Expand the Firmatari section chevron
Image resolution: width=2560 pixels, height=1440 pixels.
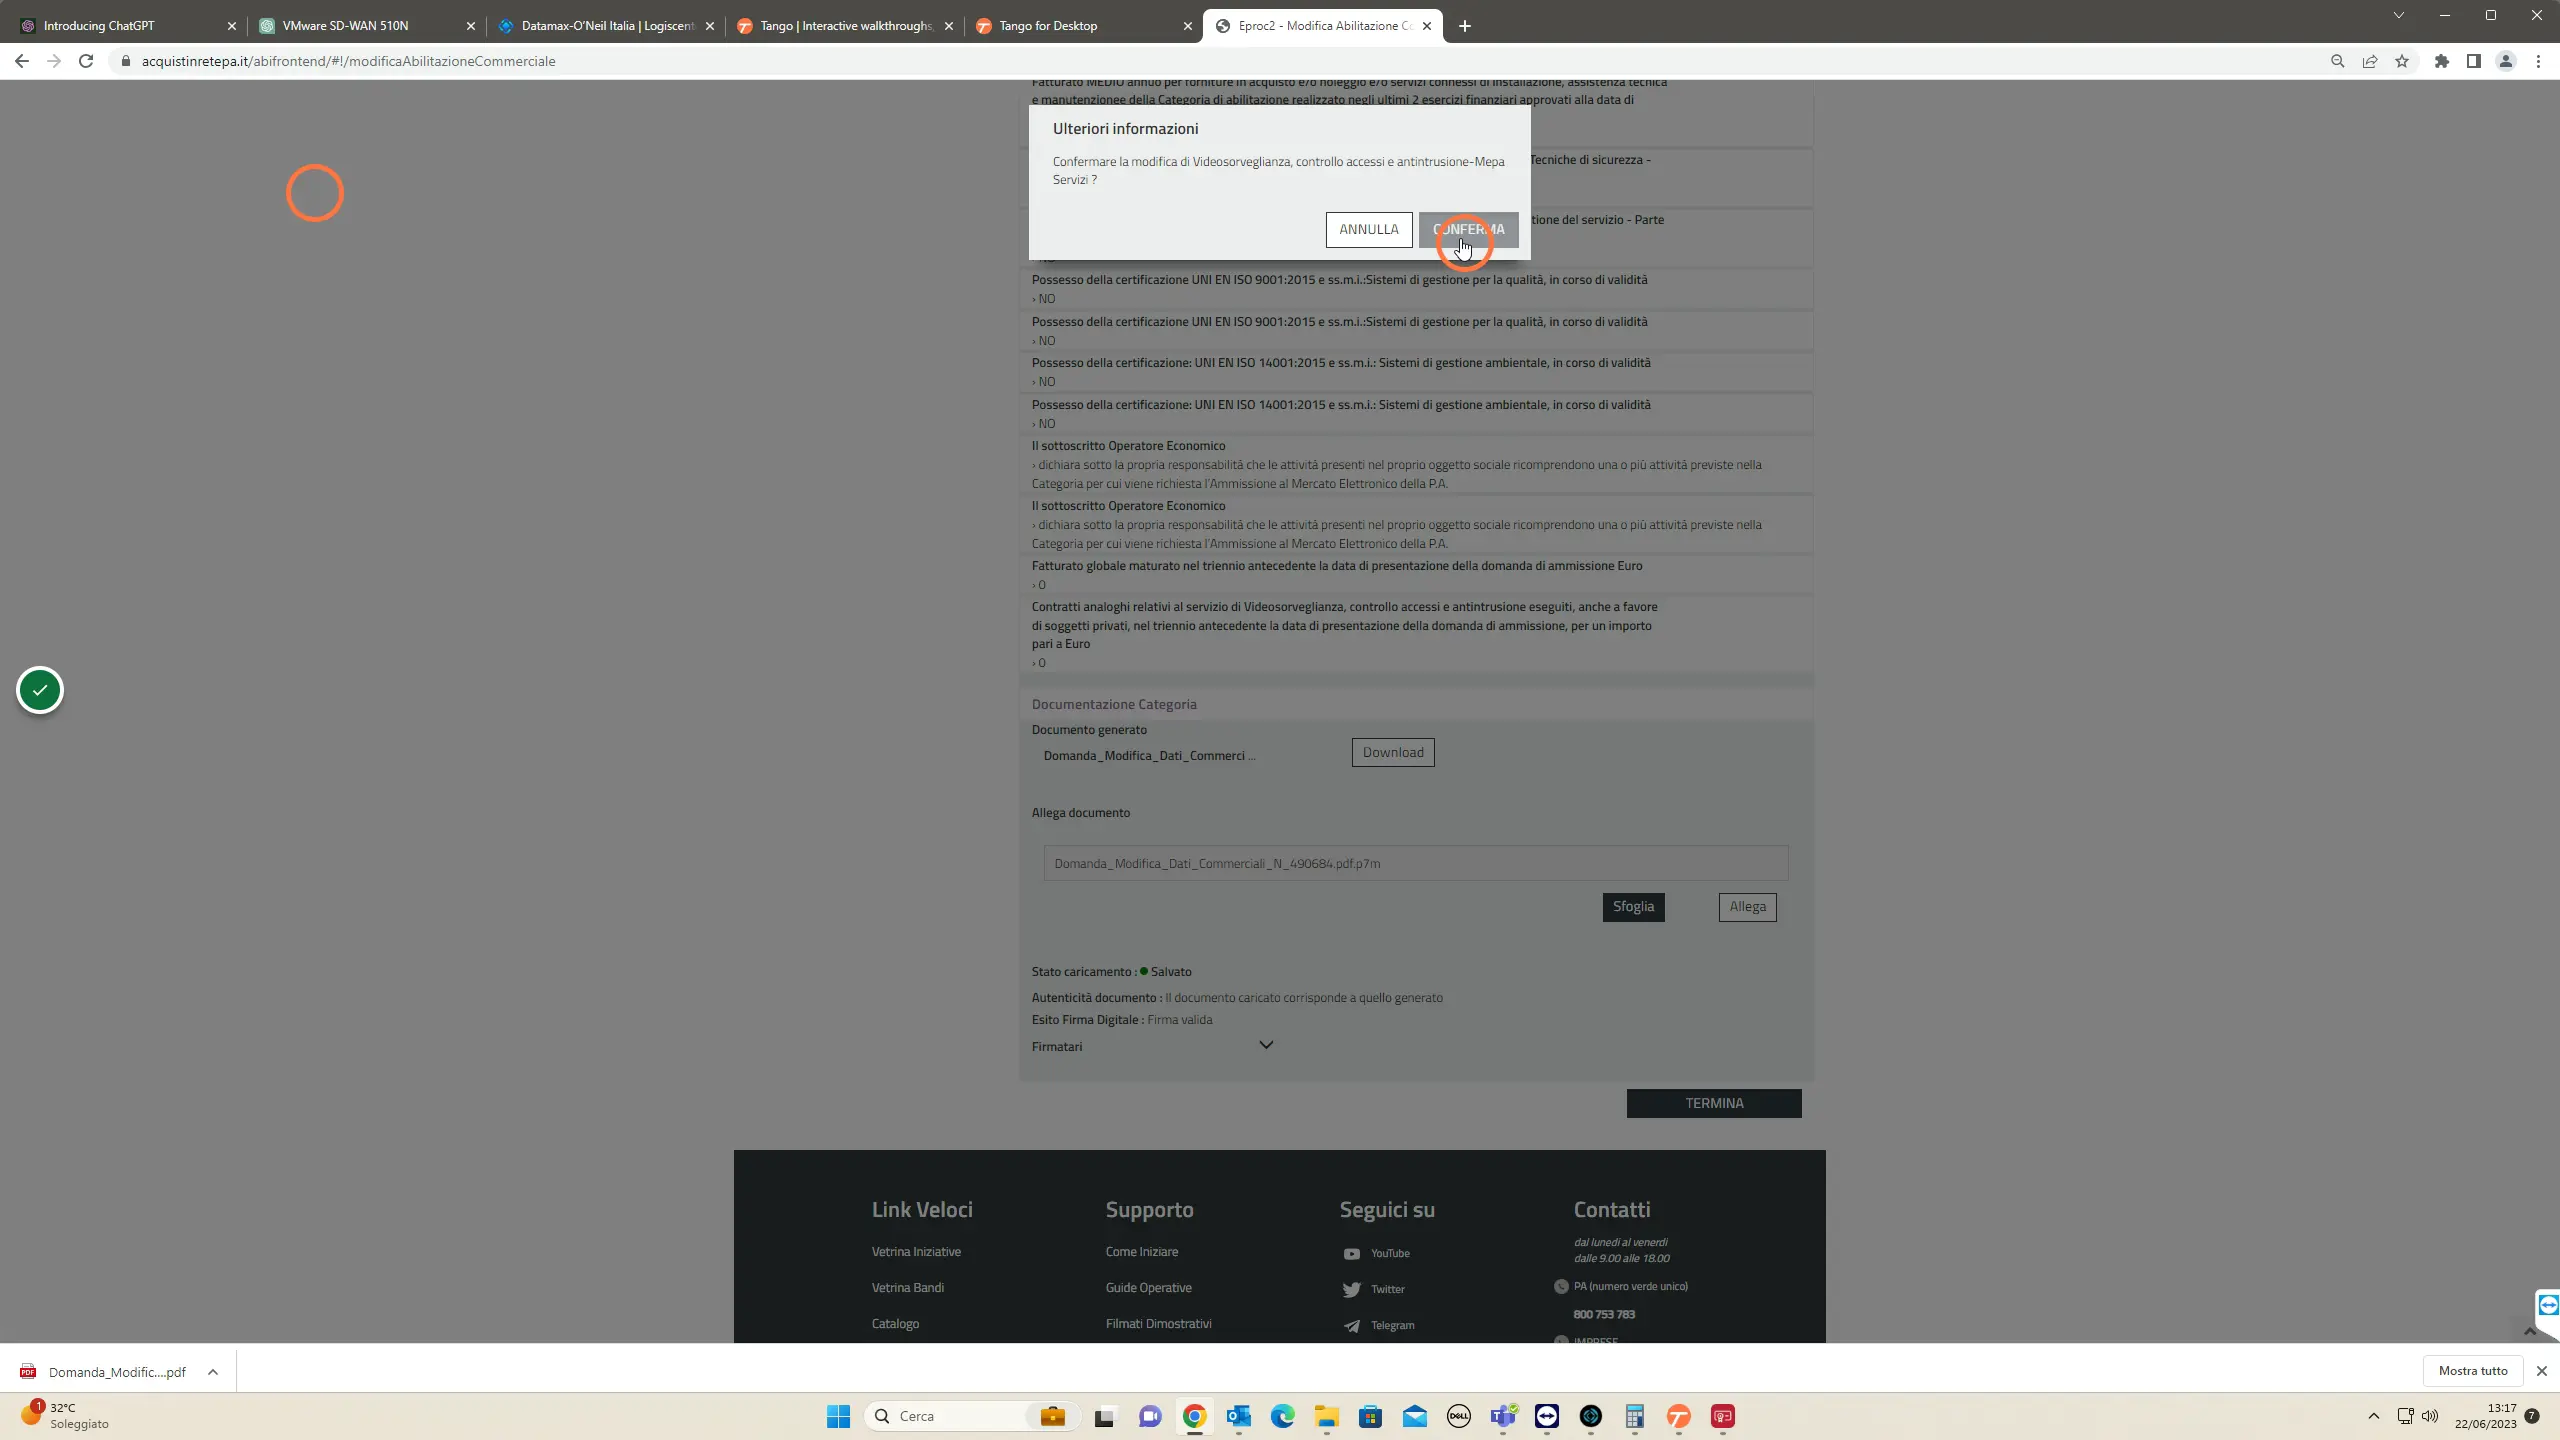click(x=1266, y=1045)
